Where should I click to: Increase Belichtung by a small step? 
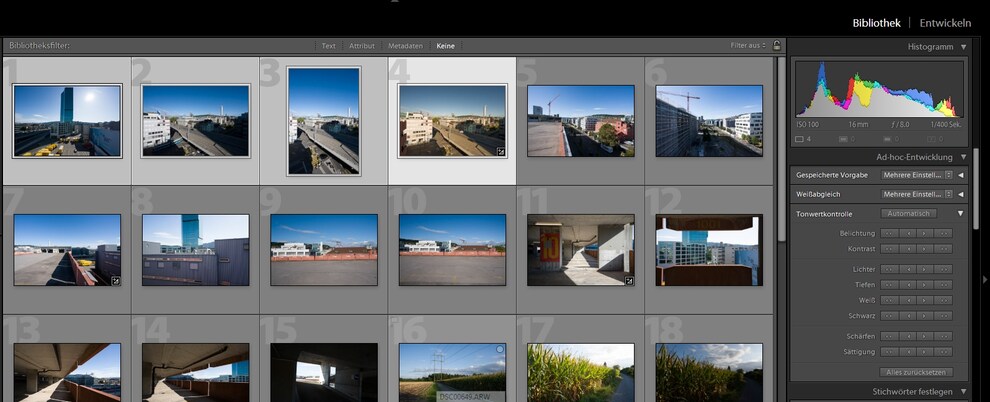coord(926,234)
